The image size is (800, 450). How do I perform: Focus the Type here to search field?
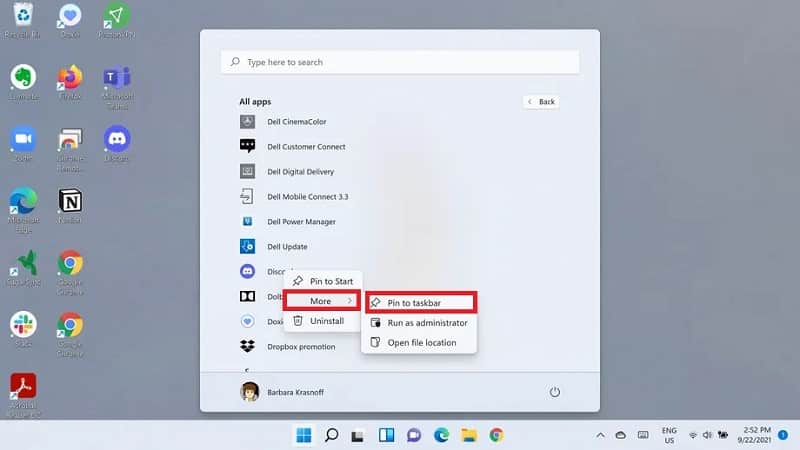pos(400,62)
